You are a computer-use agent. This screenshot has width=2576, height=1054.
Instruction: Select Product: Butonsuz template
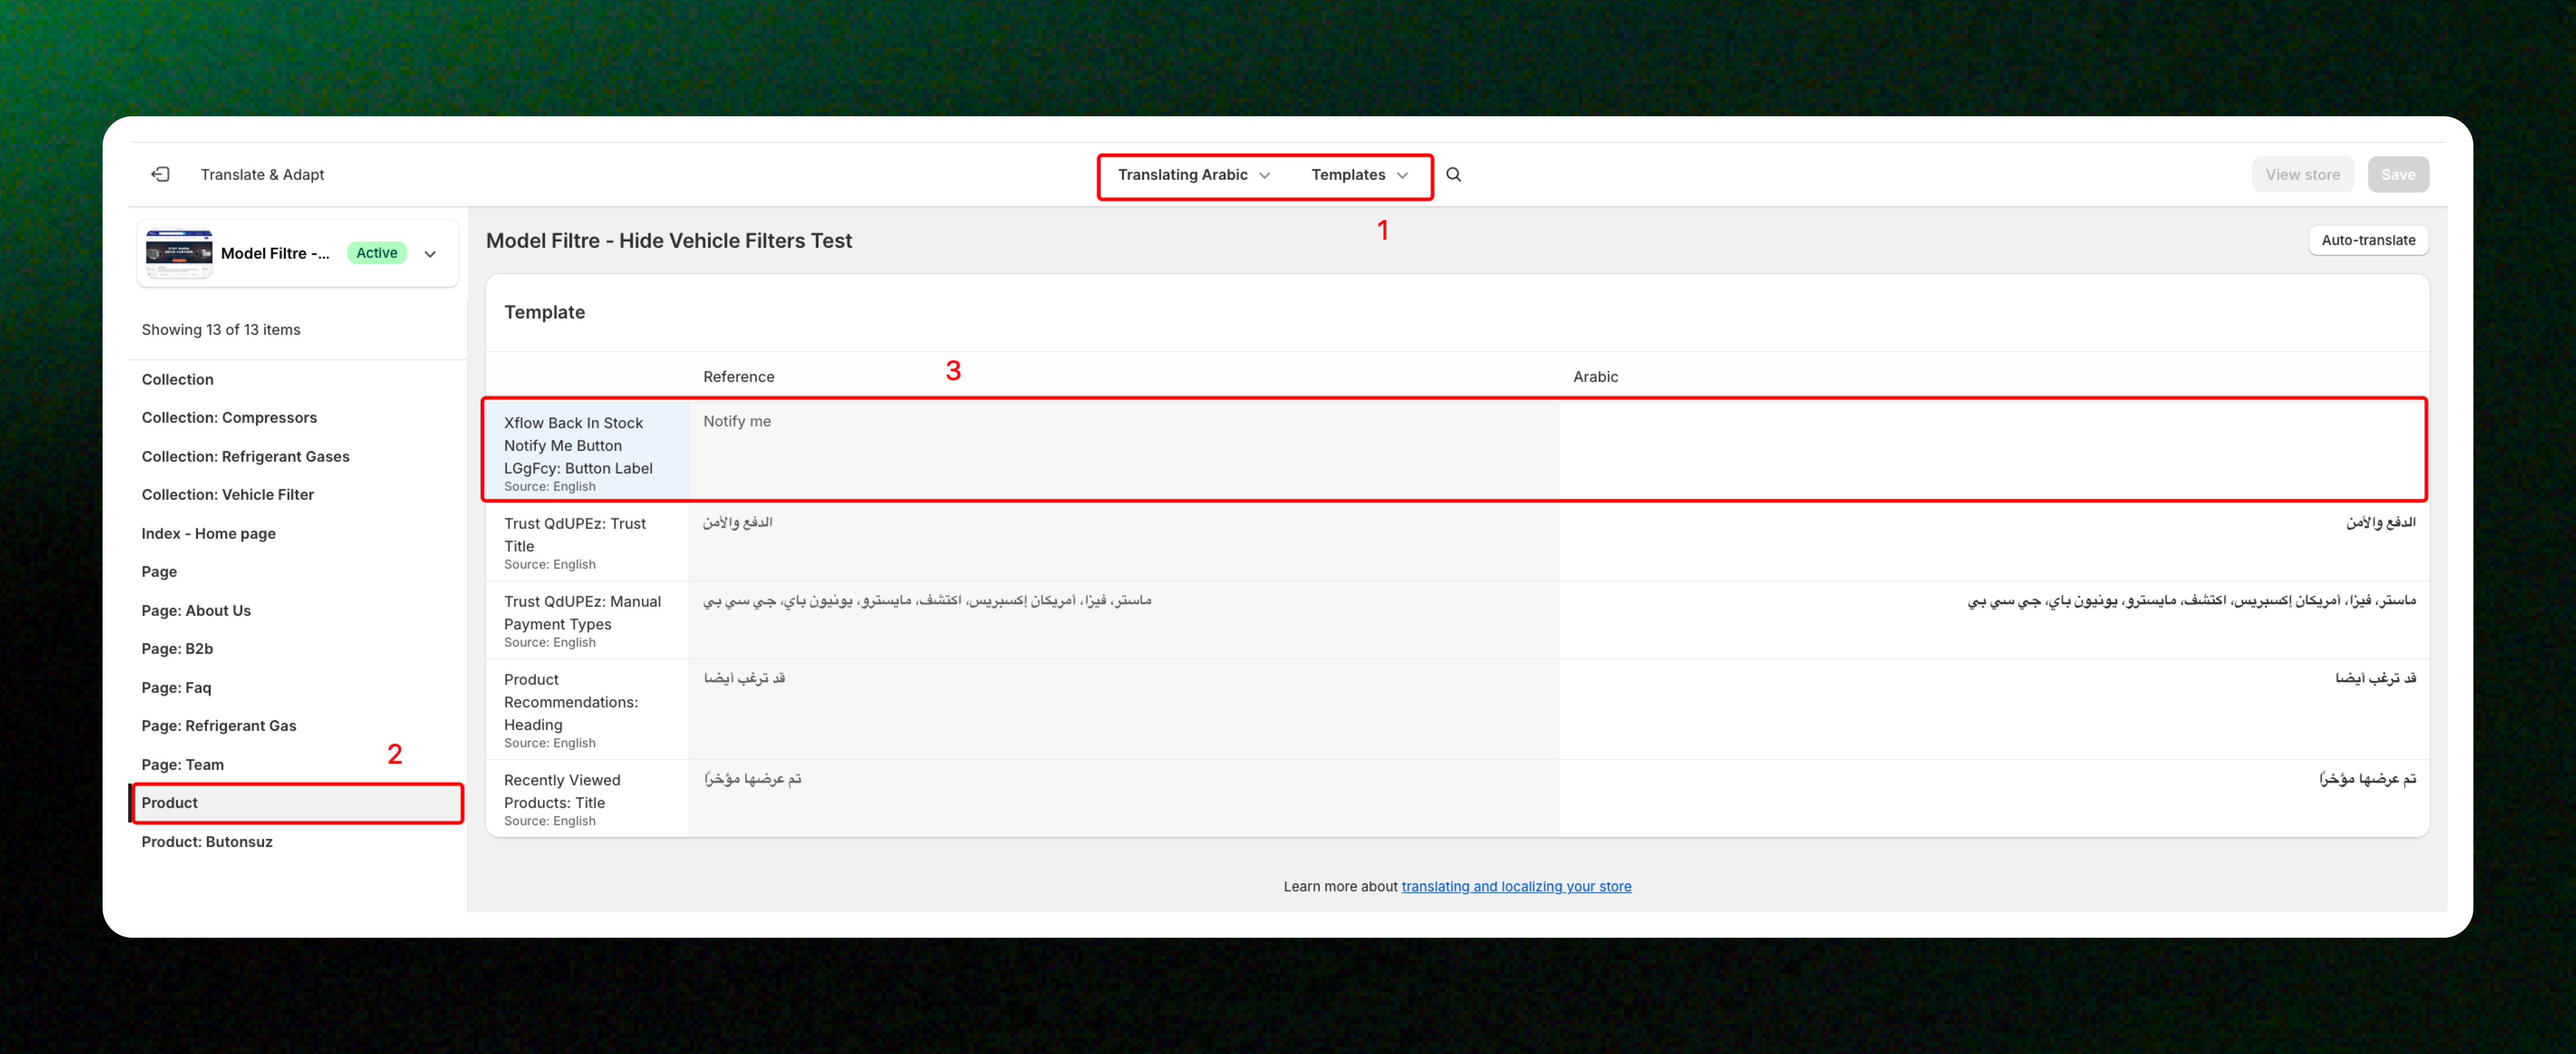298,841
